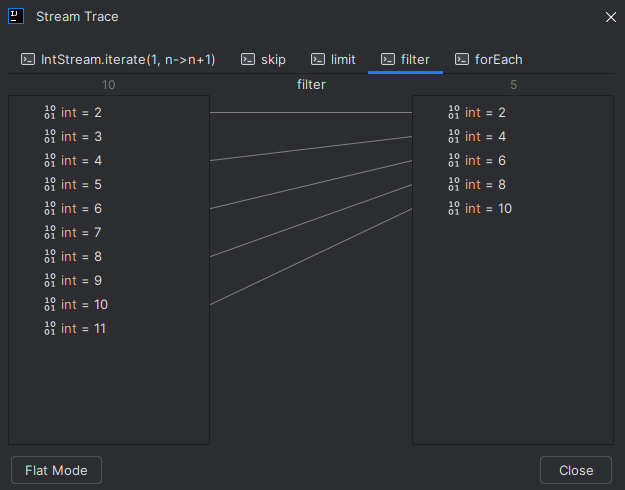
Task: Click the console icon on limit tab
Action: 318,59
